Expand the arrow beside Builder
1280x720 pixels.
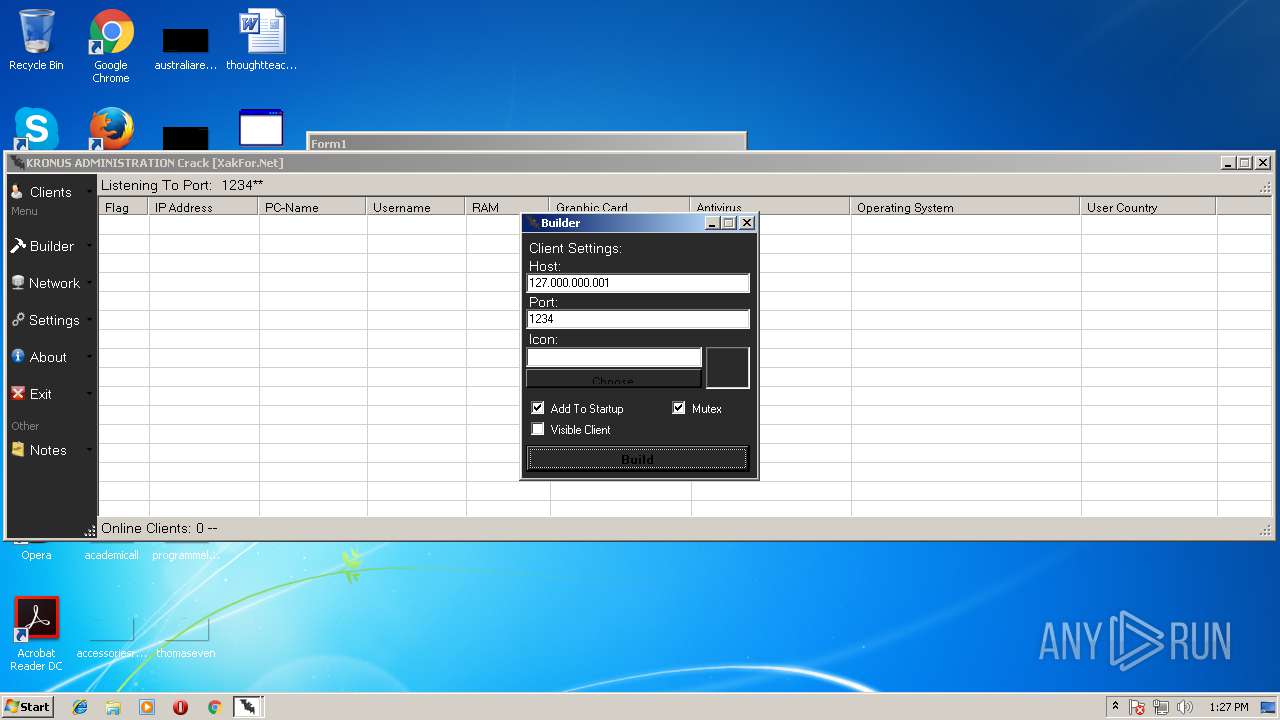[x=89, y=245]
